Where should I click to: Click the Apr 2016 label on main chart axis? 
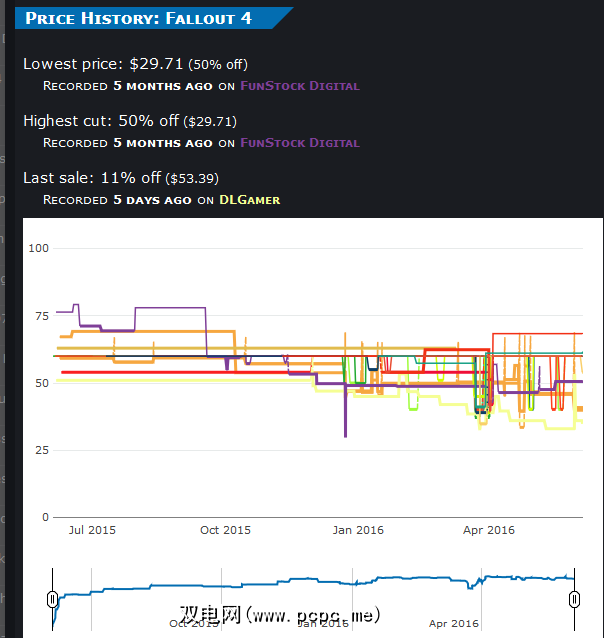489,530
